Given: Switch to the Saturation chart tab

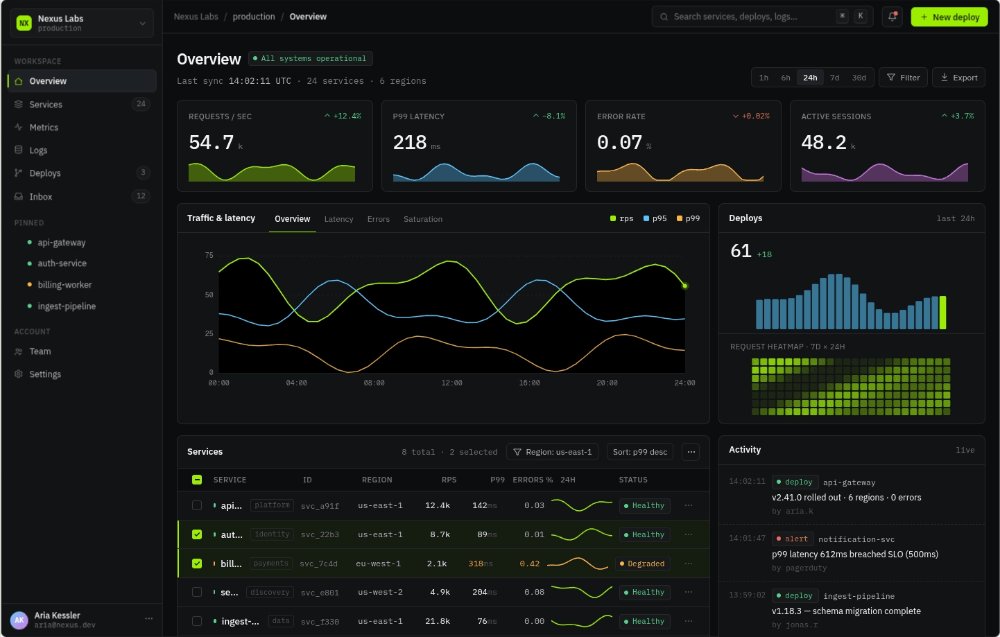Looking at the screenshot, I should click(x=423, y=219).
